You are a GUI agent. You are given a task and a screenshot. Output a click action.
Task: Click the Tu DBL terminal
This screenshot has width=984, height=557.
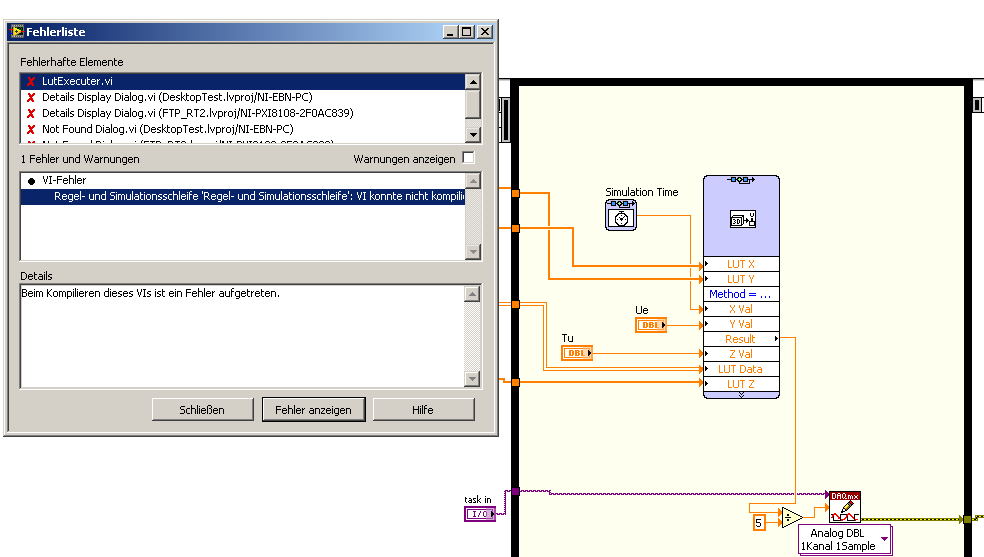pyautogui.click(x=576, y=353)
